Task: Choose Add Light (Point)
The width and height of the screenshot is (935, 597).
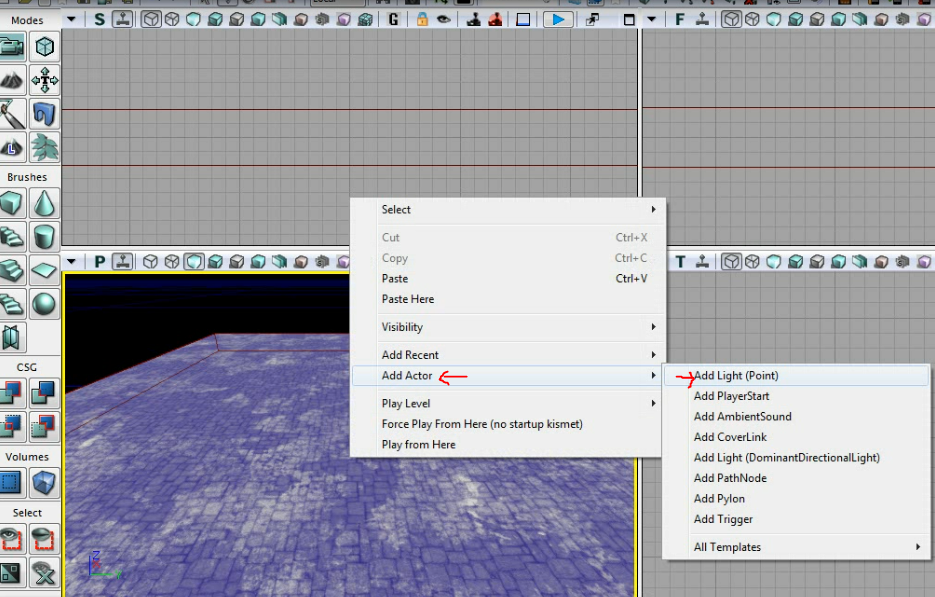Action: point(796,376)
